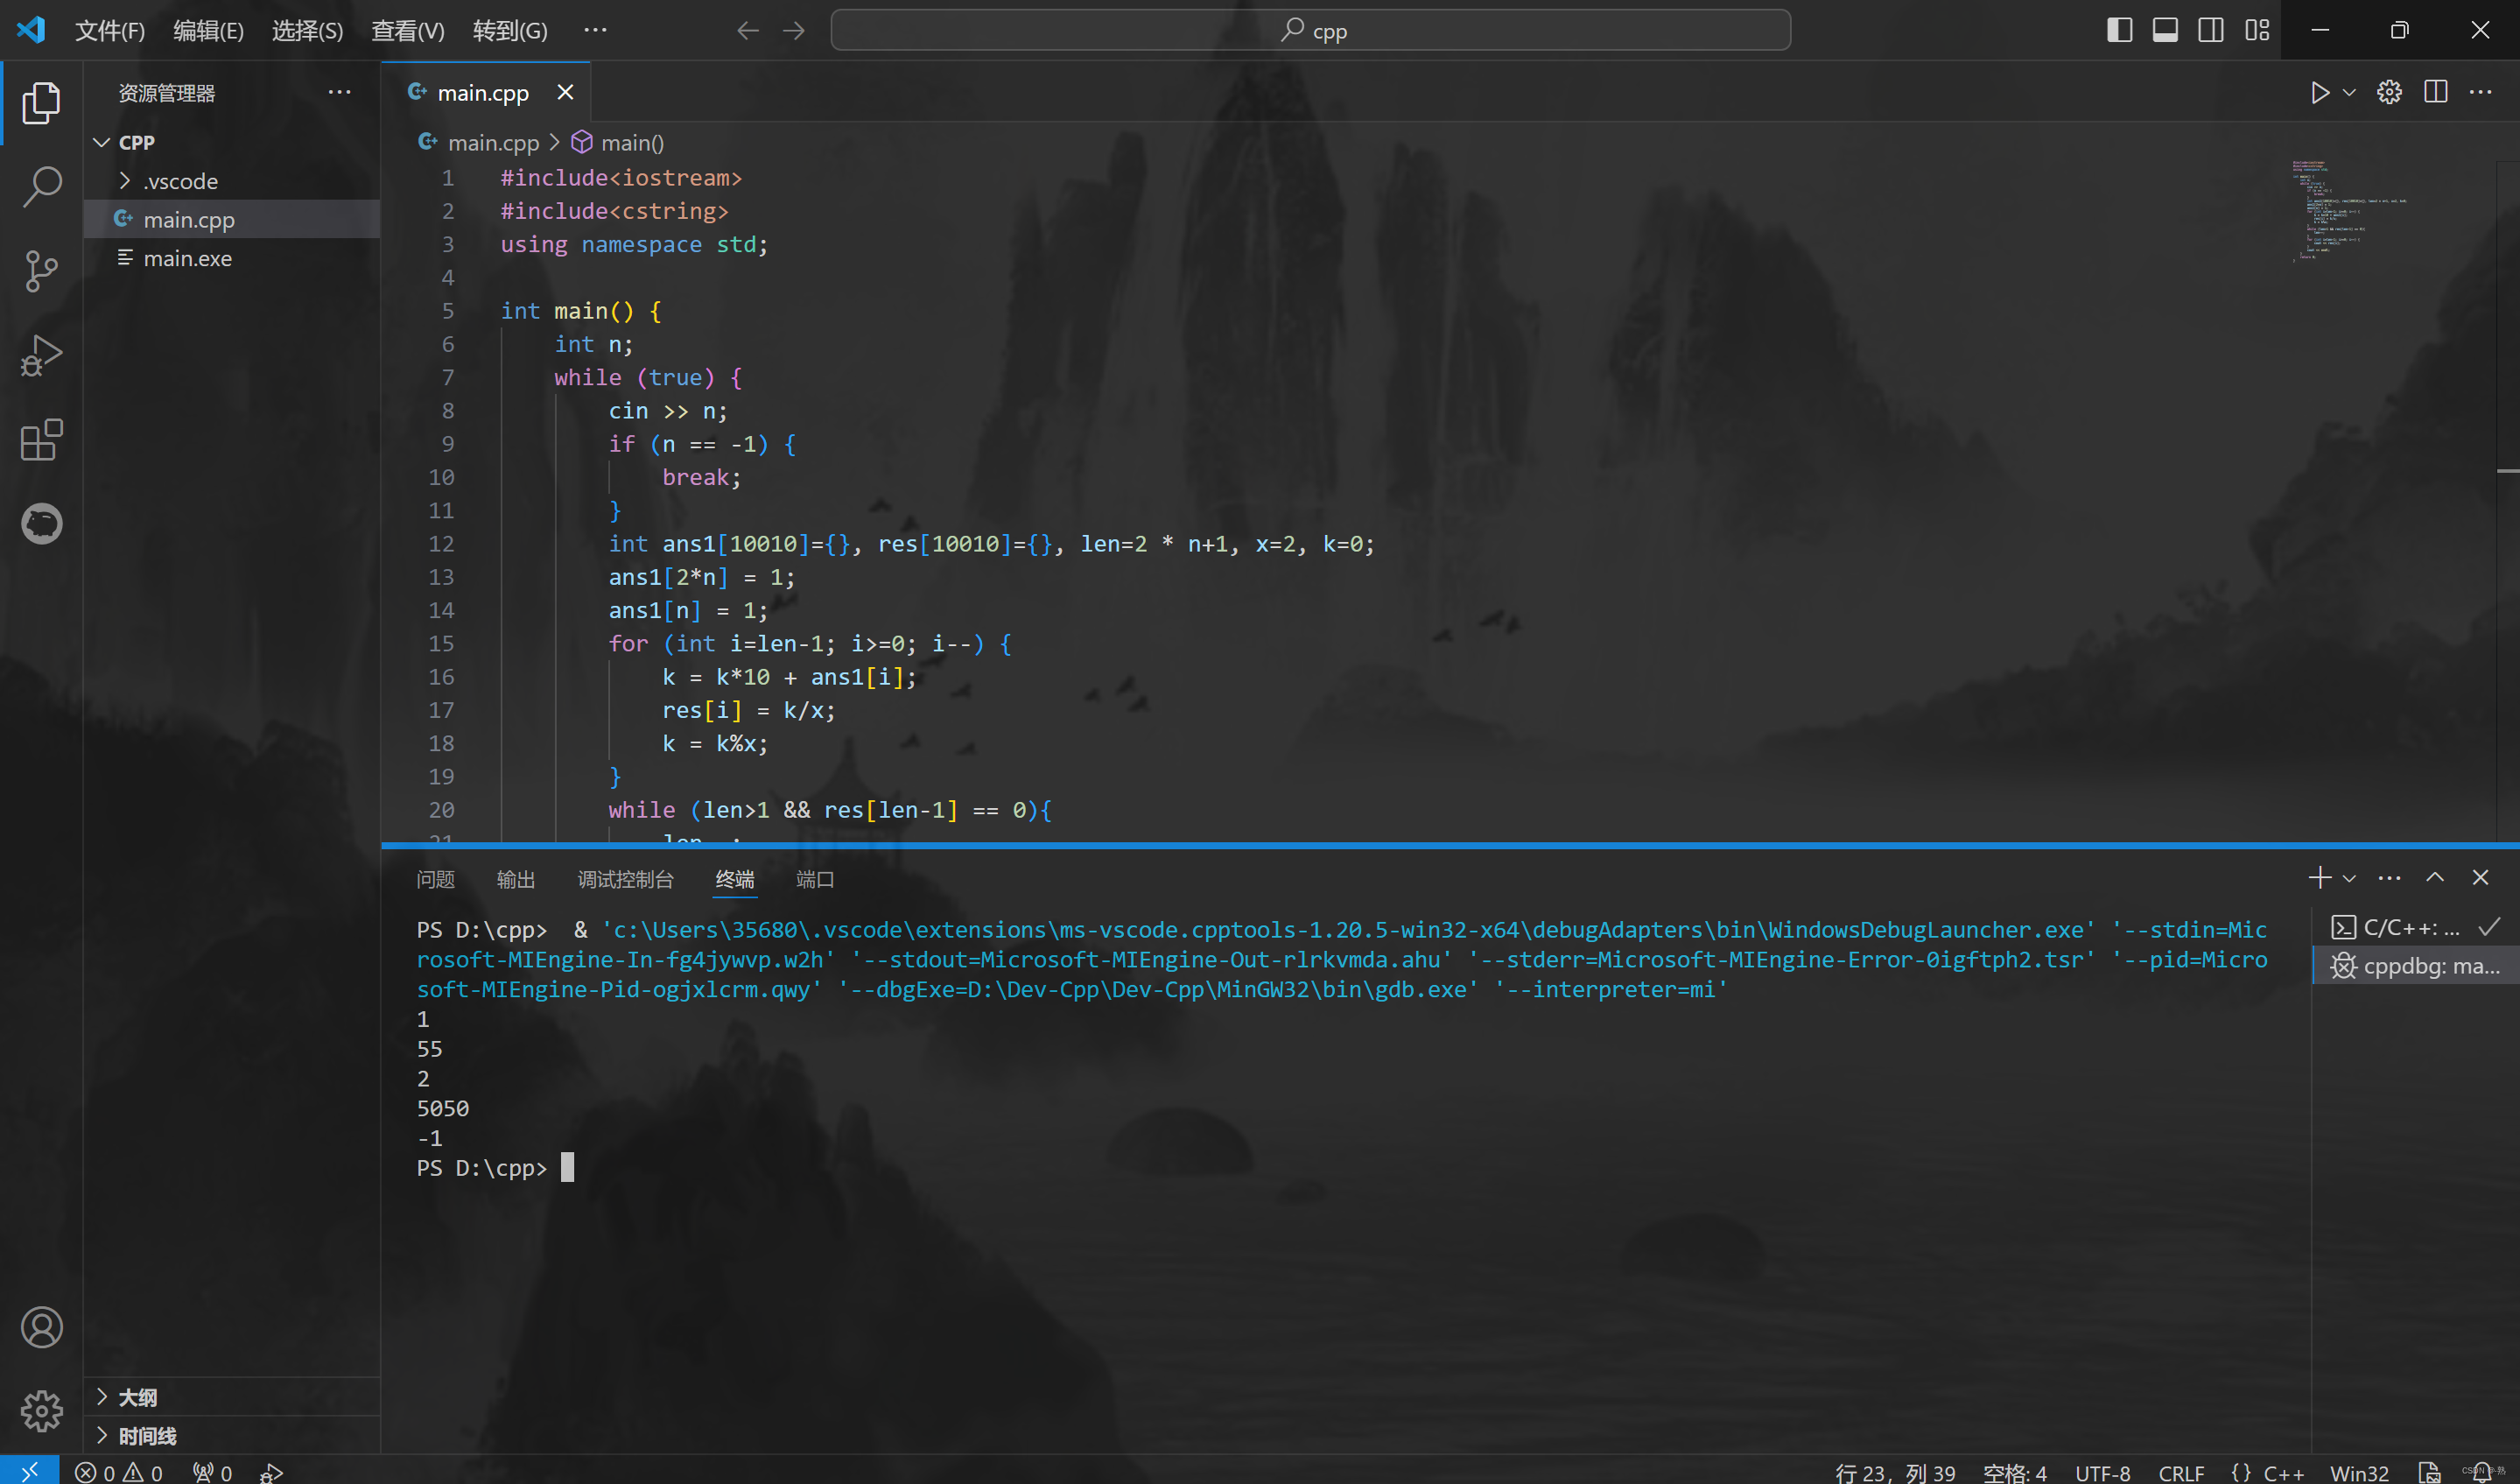2520x1484 pixels.
Task: Click the line 23, column 39 (行 23, 列 39) indicator
Action: pos(1895,1472)
